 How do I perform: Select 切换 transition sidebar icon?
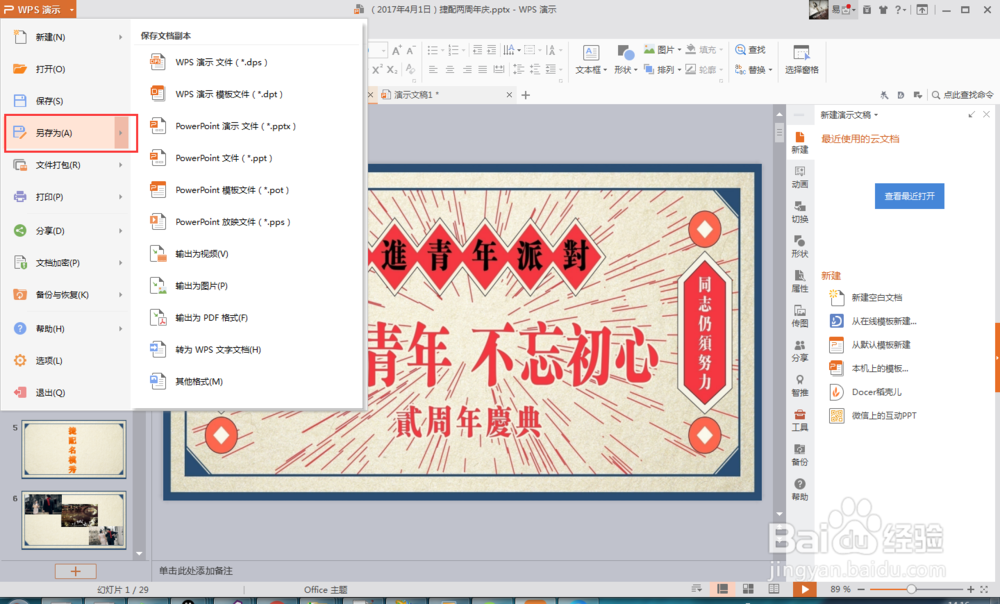pyautogui.click(x=800, y=212)
